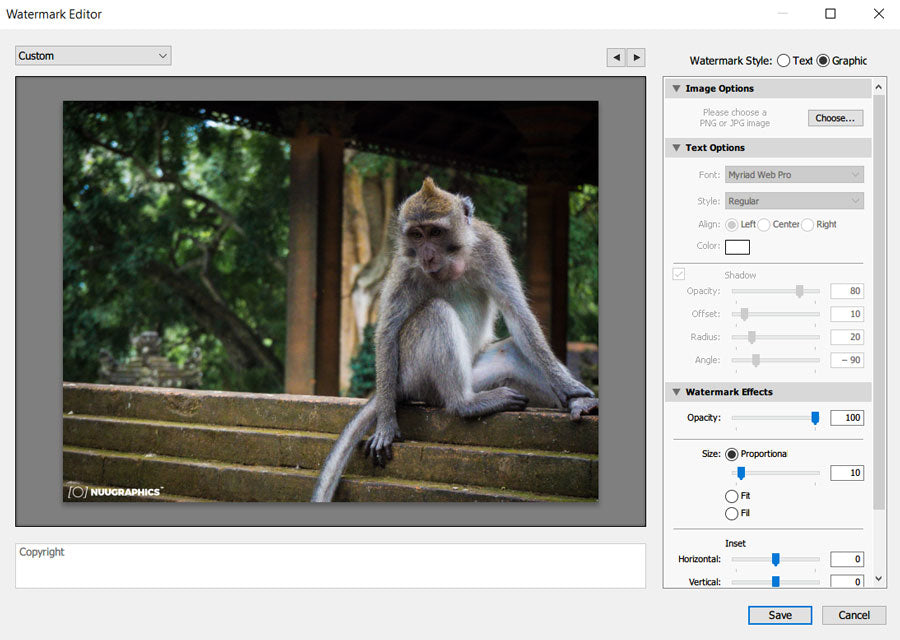Select the Fit size option
This screenshot has height=640, width=900.
click(731, 496)
